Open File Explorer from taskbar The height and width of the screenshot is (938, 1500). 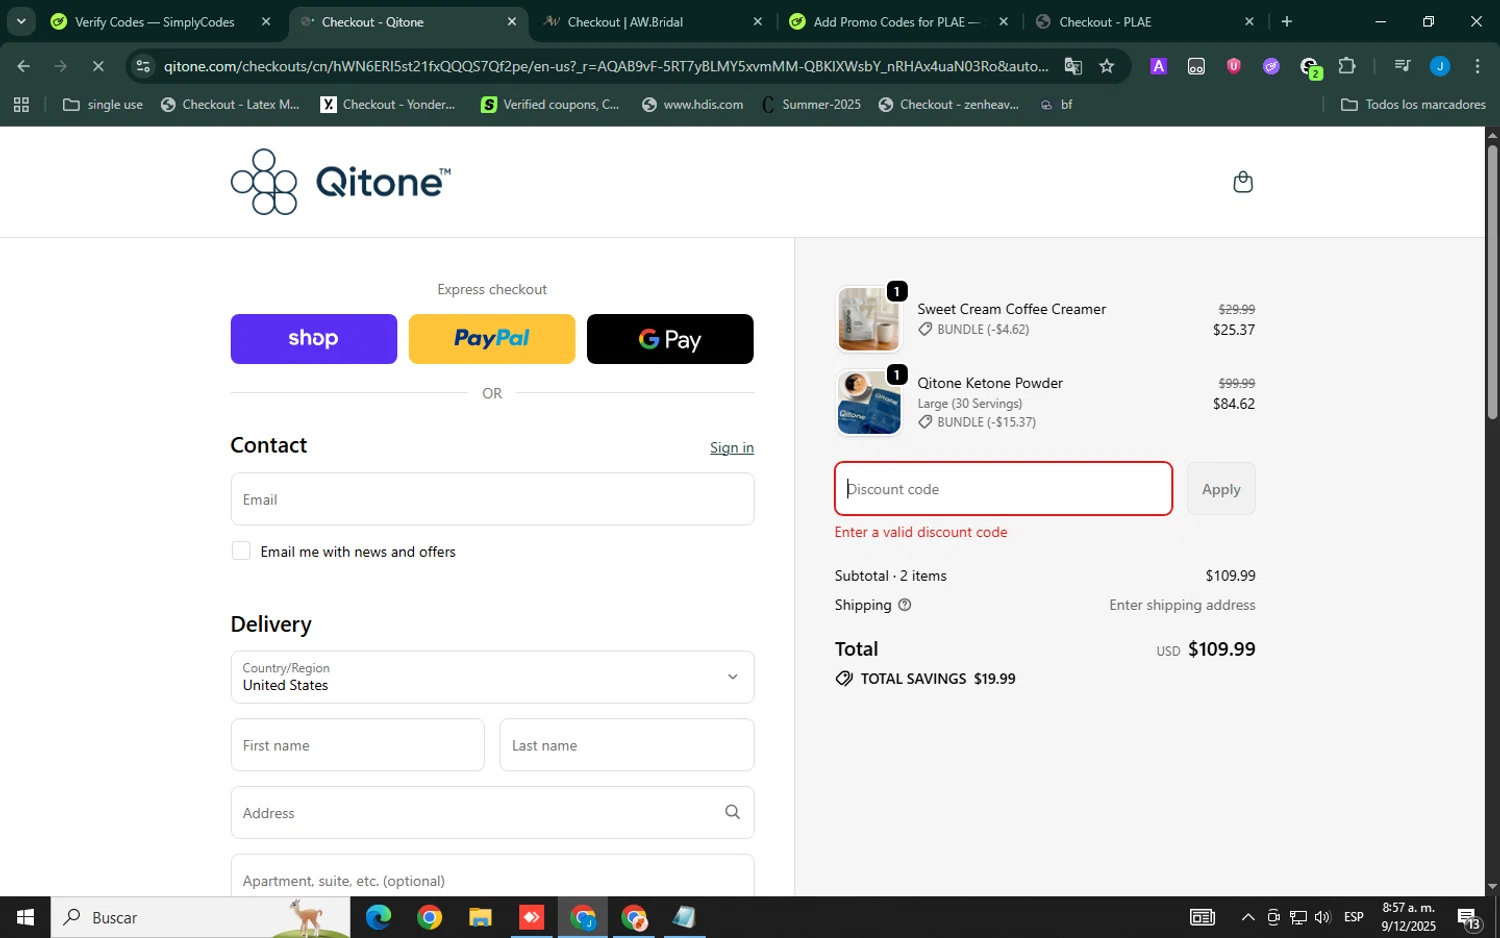tap(480, 917)
